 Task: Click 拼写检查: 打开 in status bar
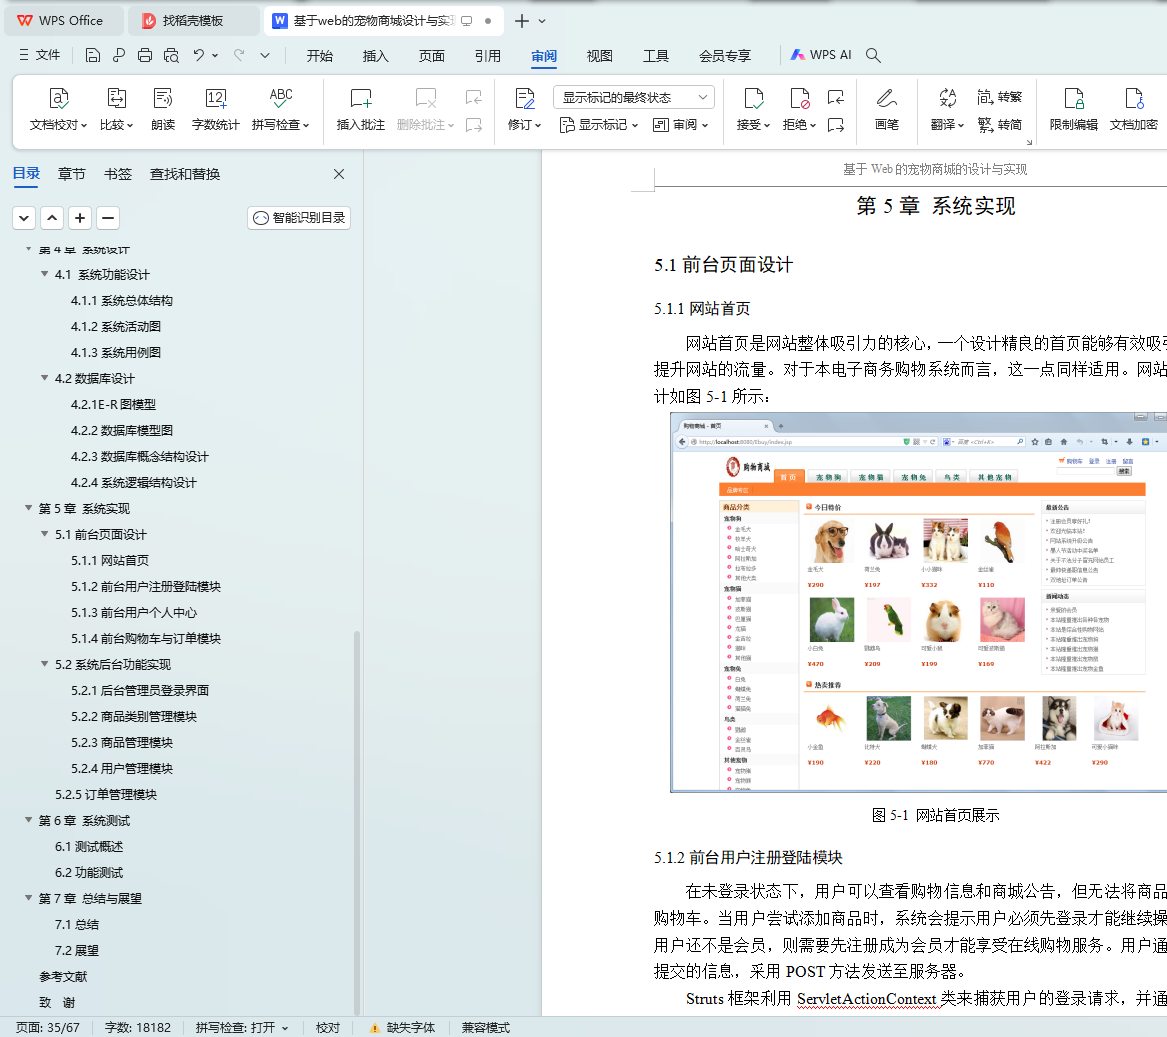(x=241, y=1027)
